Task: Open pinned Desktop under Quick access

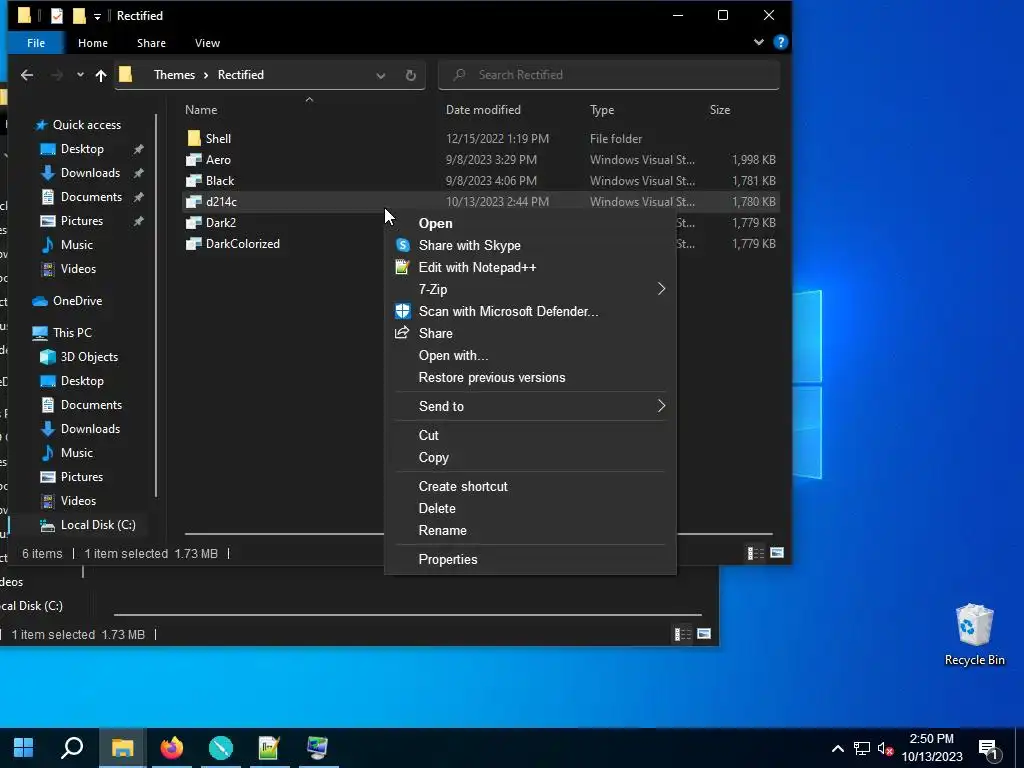Action: point(82,149)
